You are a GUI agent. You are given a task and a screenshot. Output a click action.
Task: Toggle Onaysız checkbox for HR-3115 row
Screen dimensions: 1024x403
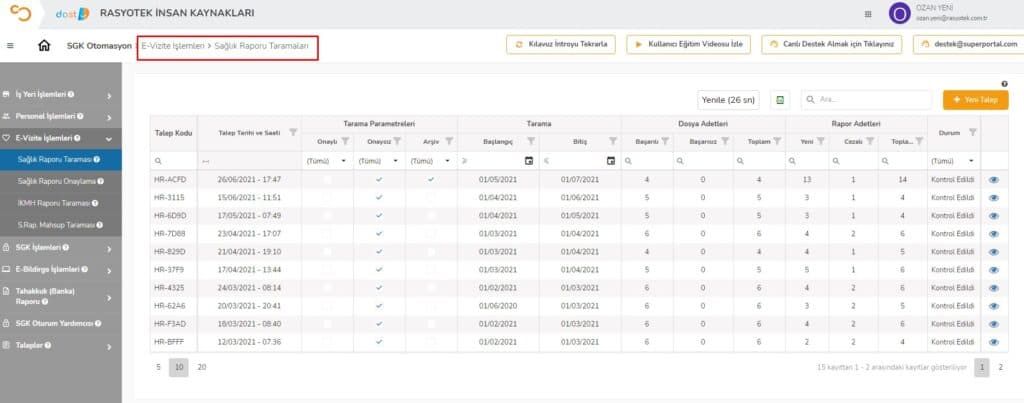[x=379, y=196]
